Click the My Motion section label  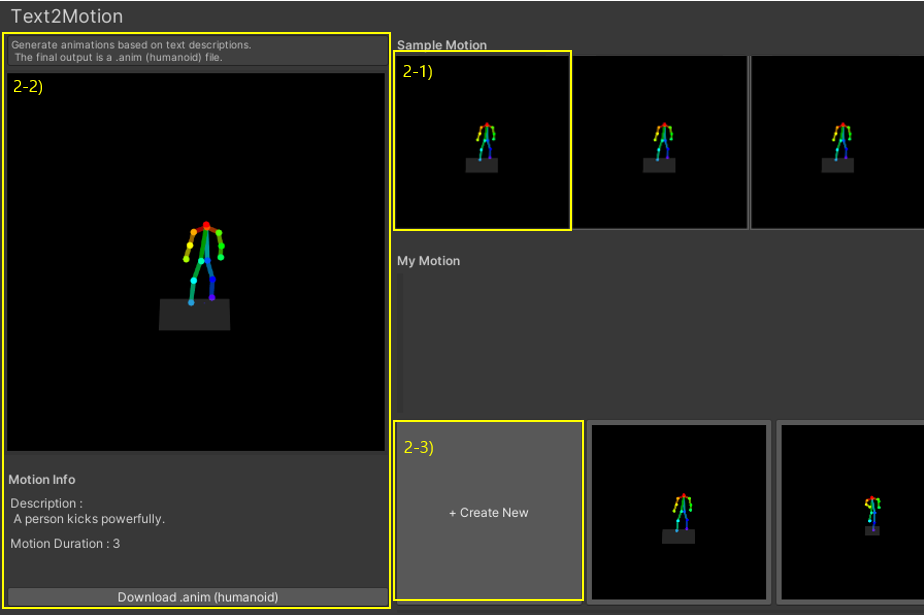[428, 260]
